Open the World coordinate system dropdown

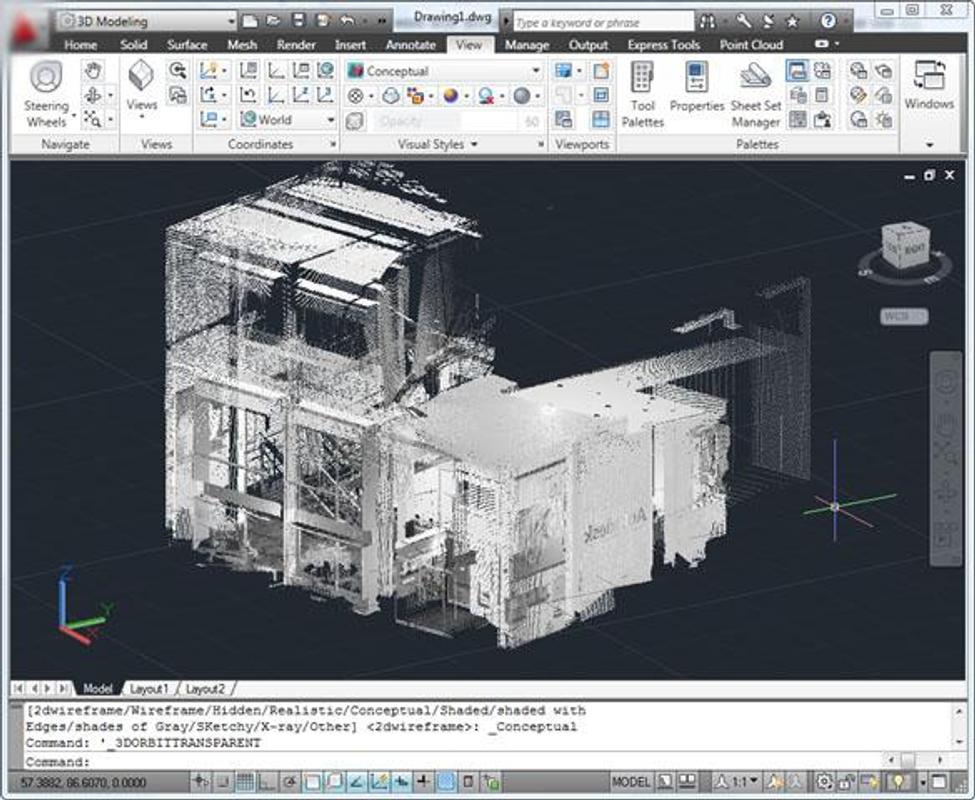[x=288, y=119]
